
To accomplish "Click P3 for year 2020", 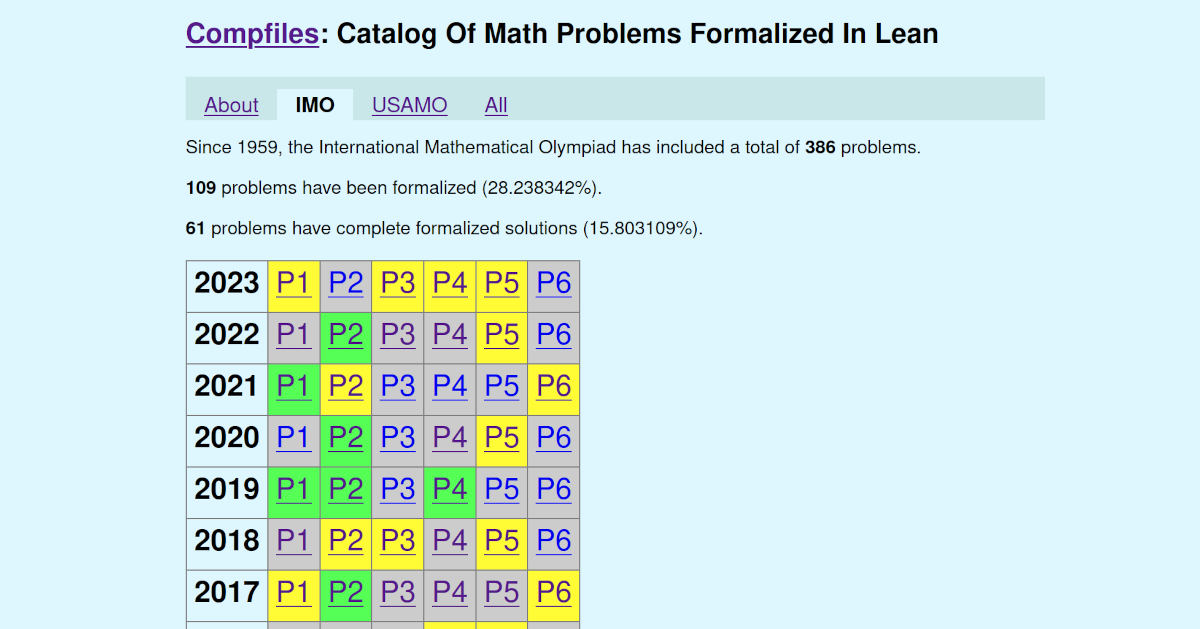I will click(398, 438).
